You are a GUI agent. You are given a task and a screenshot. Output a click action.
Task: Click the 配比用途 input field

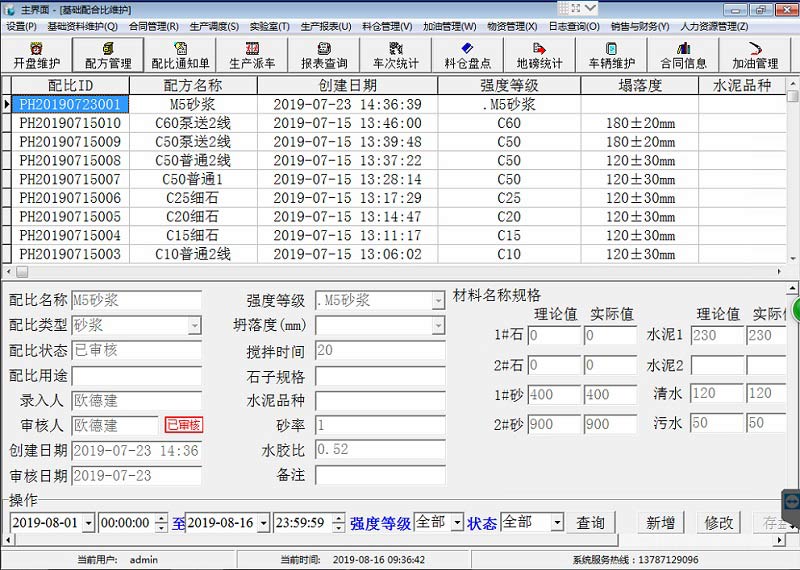coord(137,376)
